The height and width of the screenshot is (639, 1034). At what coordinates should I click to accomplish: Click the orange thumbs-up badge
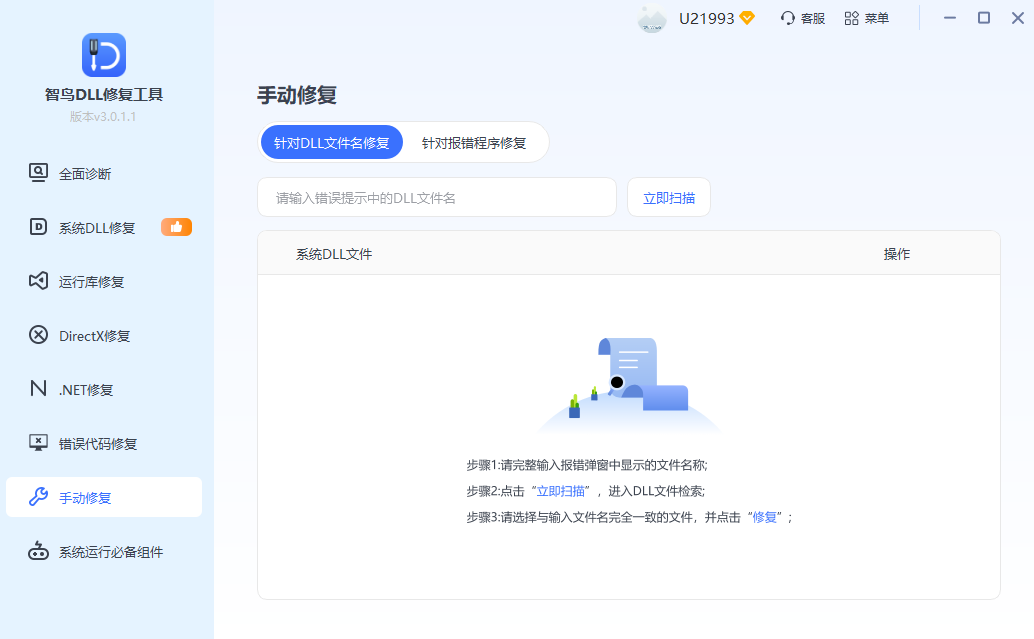176,227
